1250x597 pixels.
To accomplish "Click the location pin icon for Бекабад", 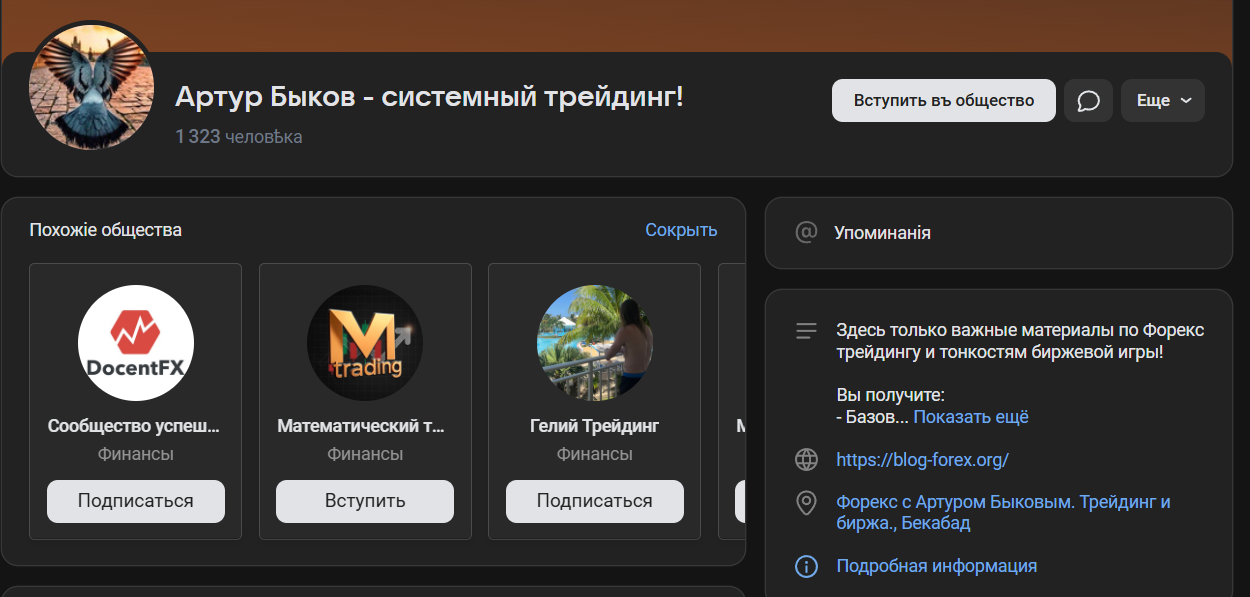I will point(806,503).
